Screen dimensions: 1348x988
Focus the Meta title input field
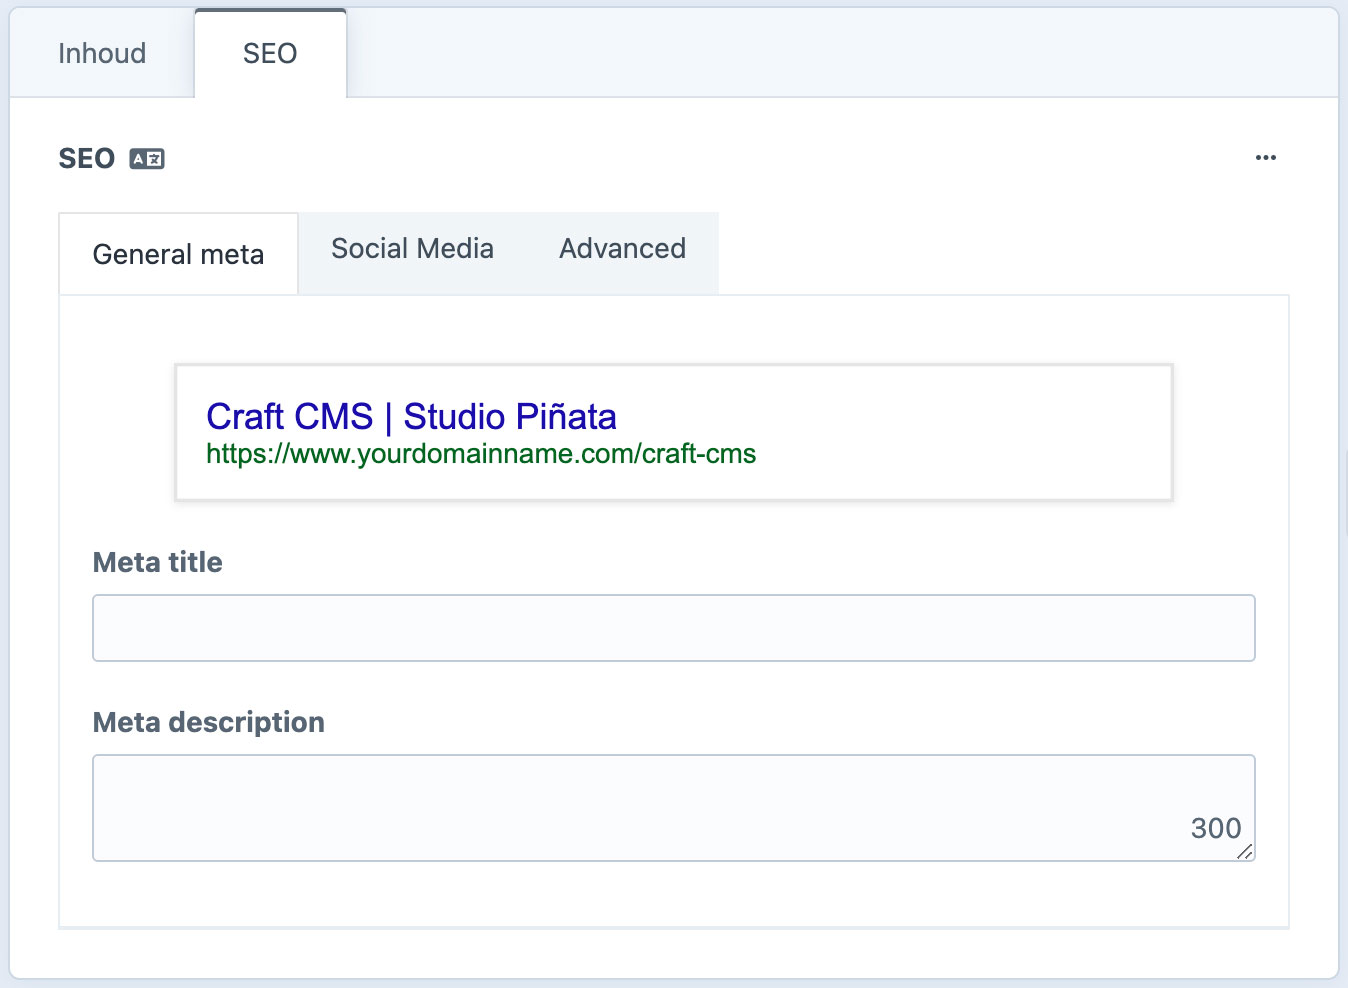[x=673, y=628]
